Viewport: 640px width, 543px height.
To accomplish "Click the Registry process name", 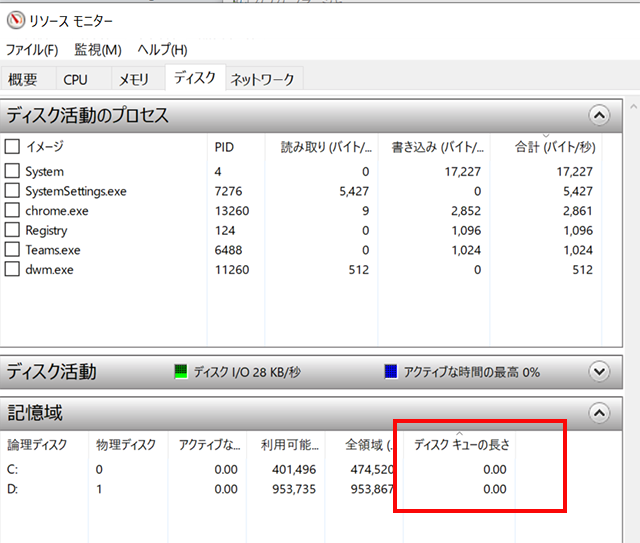I will tap(46, 231).
